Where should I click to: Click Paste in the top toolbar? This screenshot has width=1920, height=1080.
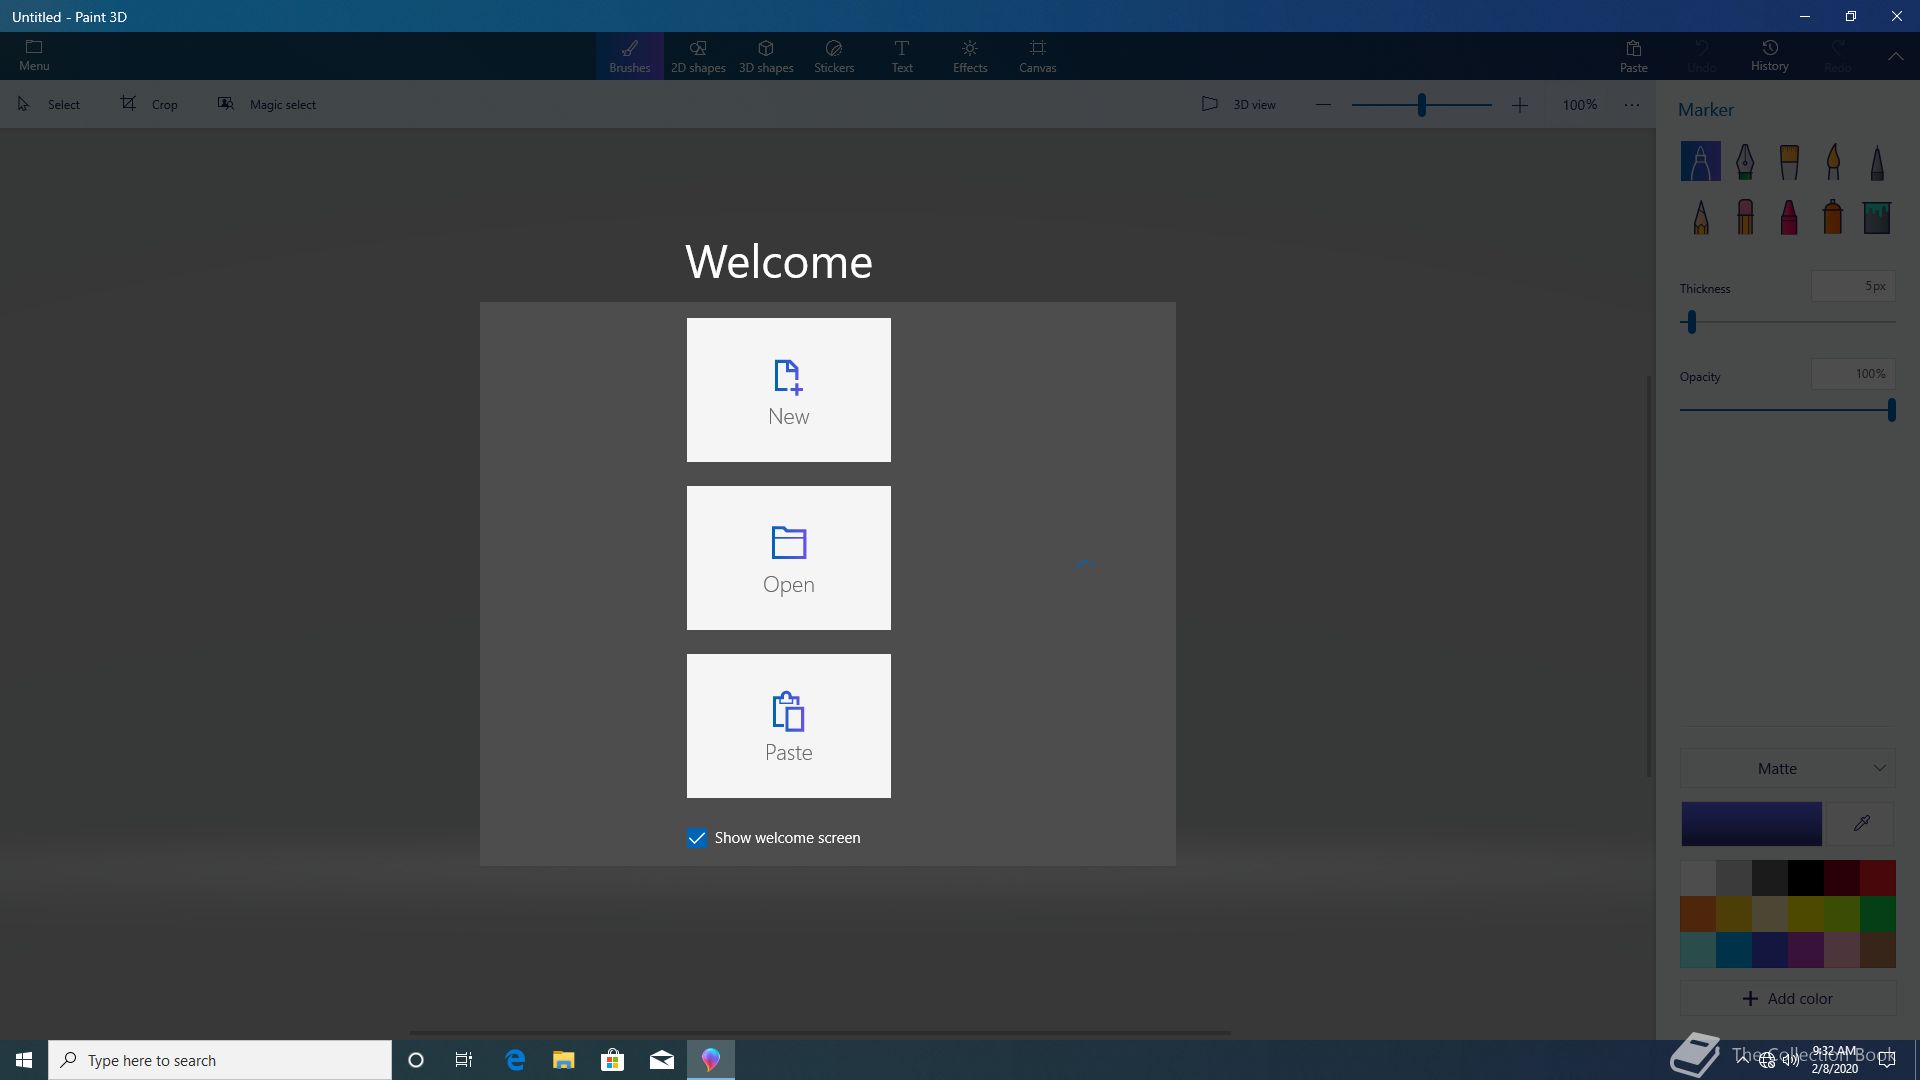coord(1634,56)
